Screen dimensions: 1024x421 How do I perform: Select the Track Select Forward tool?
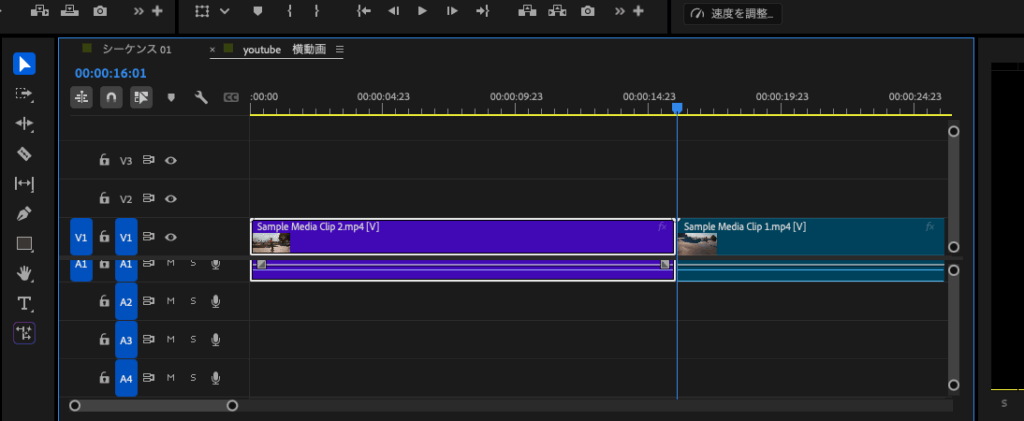(x=24, y=93)
